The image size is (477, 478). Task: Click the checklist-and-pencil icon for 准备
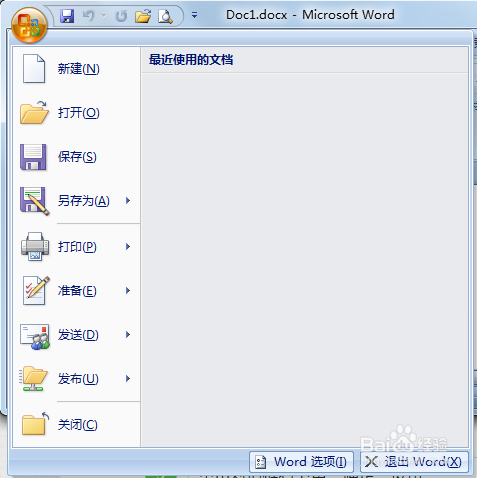36,290
